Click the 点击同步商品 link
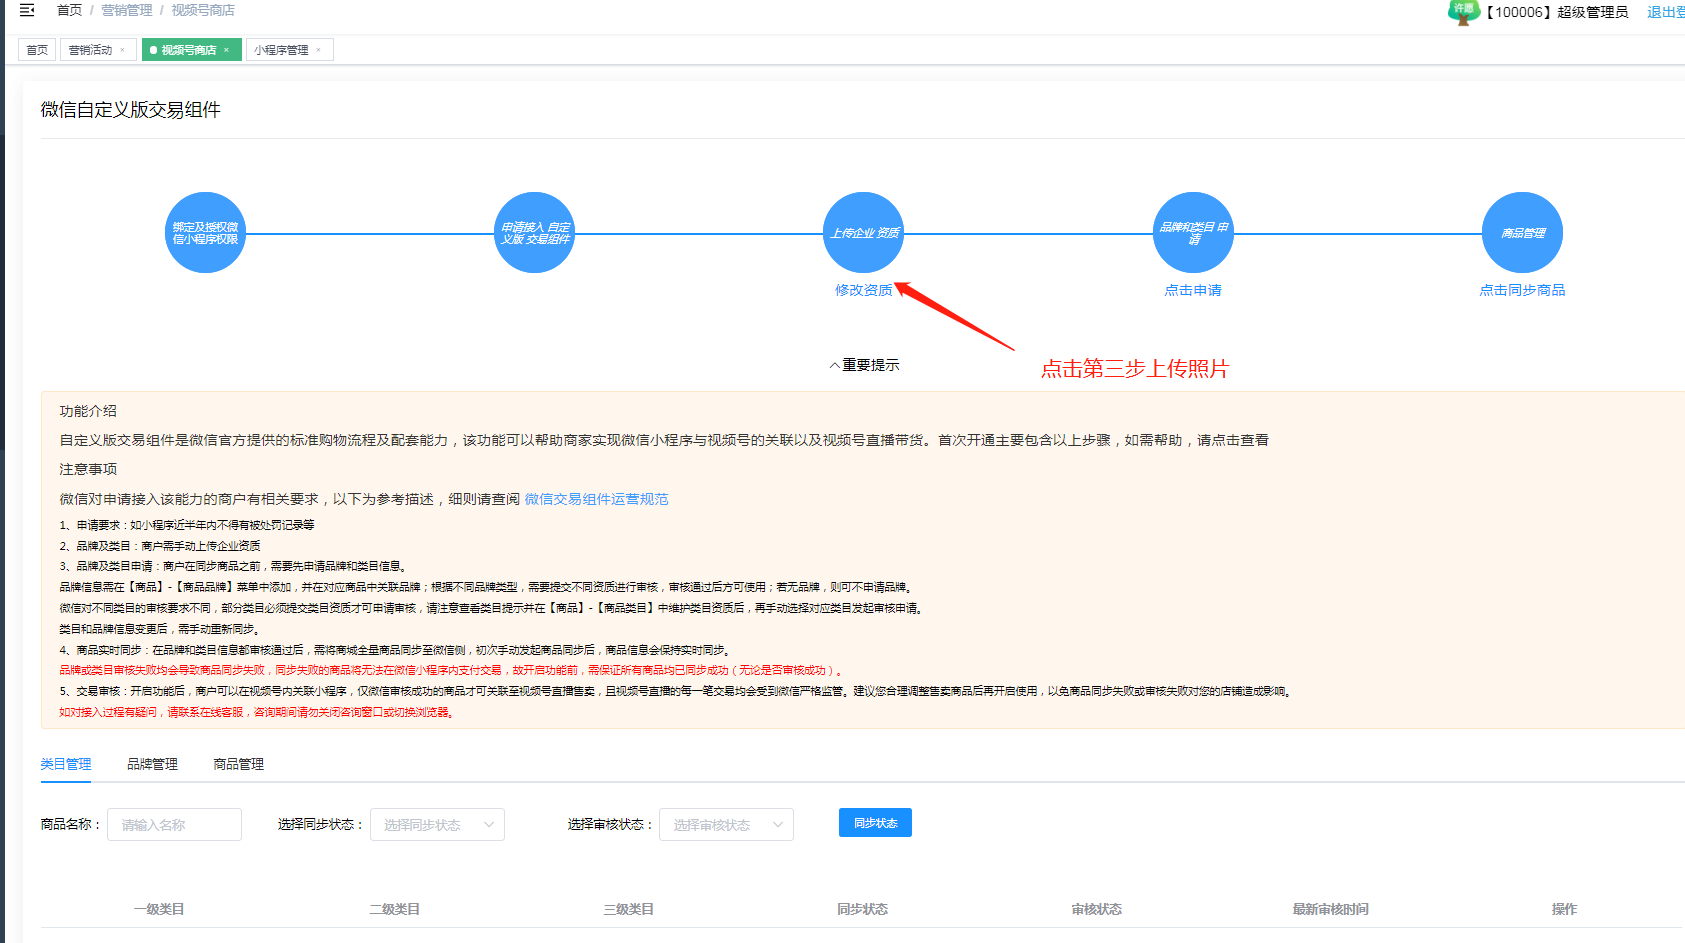The height and width of the screenshot is (943, 1685). tap(1522, 290)
